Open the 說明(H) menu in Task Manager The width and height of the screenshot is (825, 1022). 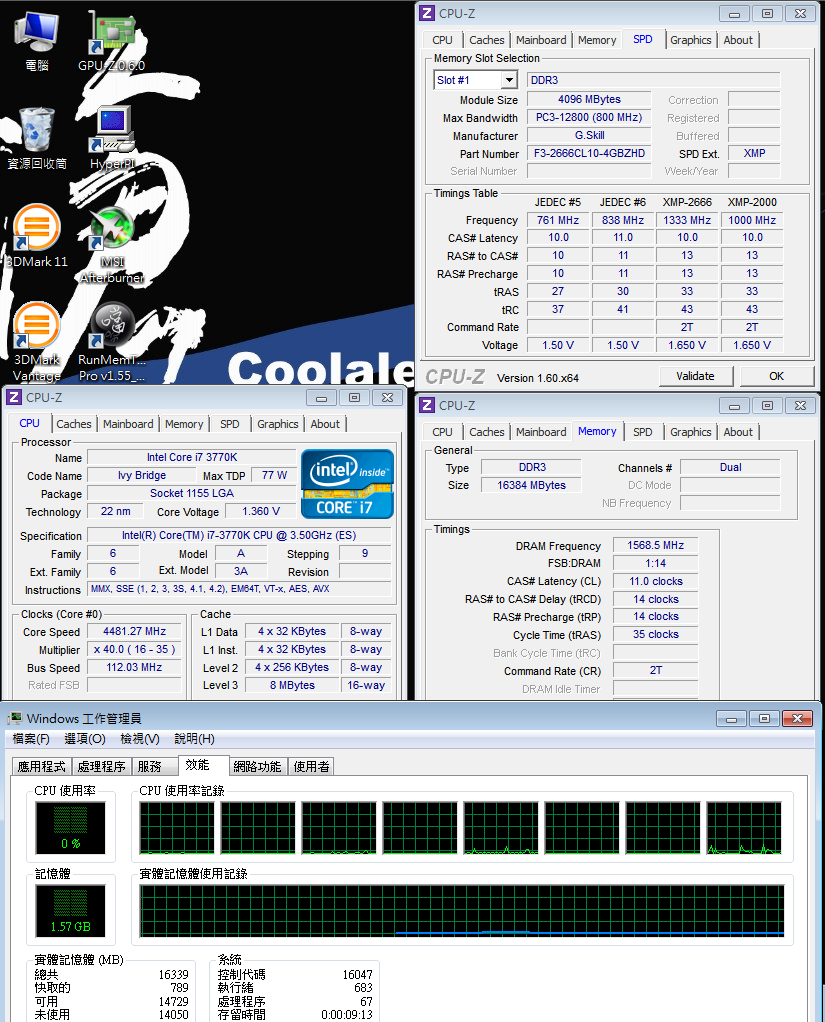point(194,738)
